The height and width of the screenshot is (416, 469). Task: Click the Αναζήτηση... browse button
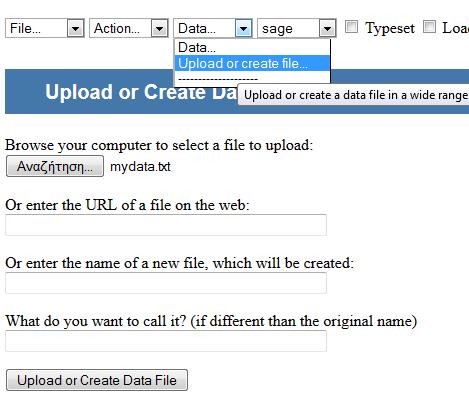pos(55,166)
